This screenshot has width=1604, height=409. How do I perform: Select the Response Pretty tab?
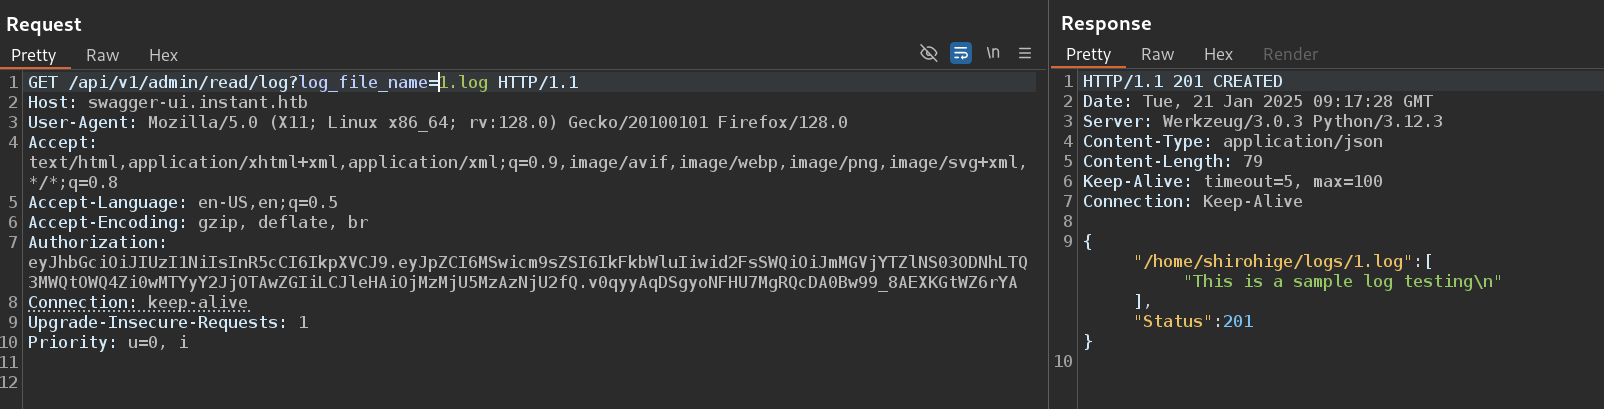pyautogui.click(x=1088, y=54)
